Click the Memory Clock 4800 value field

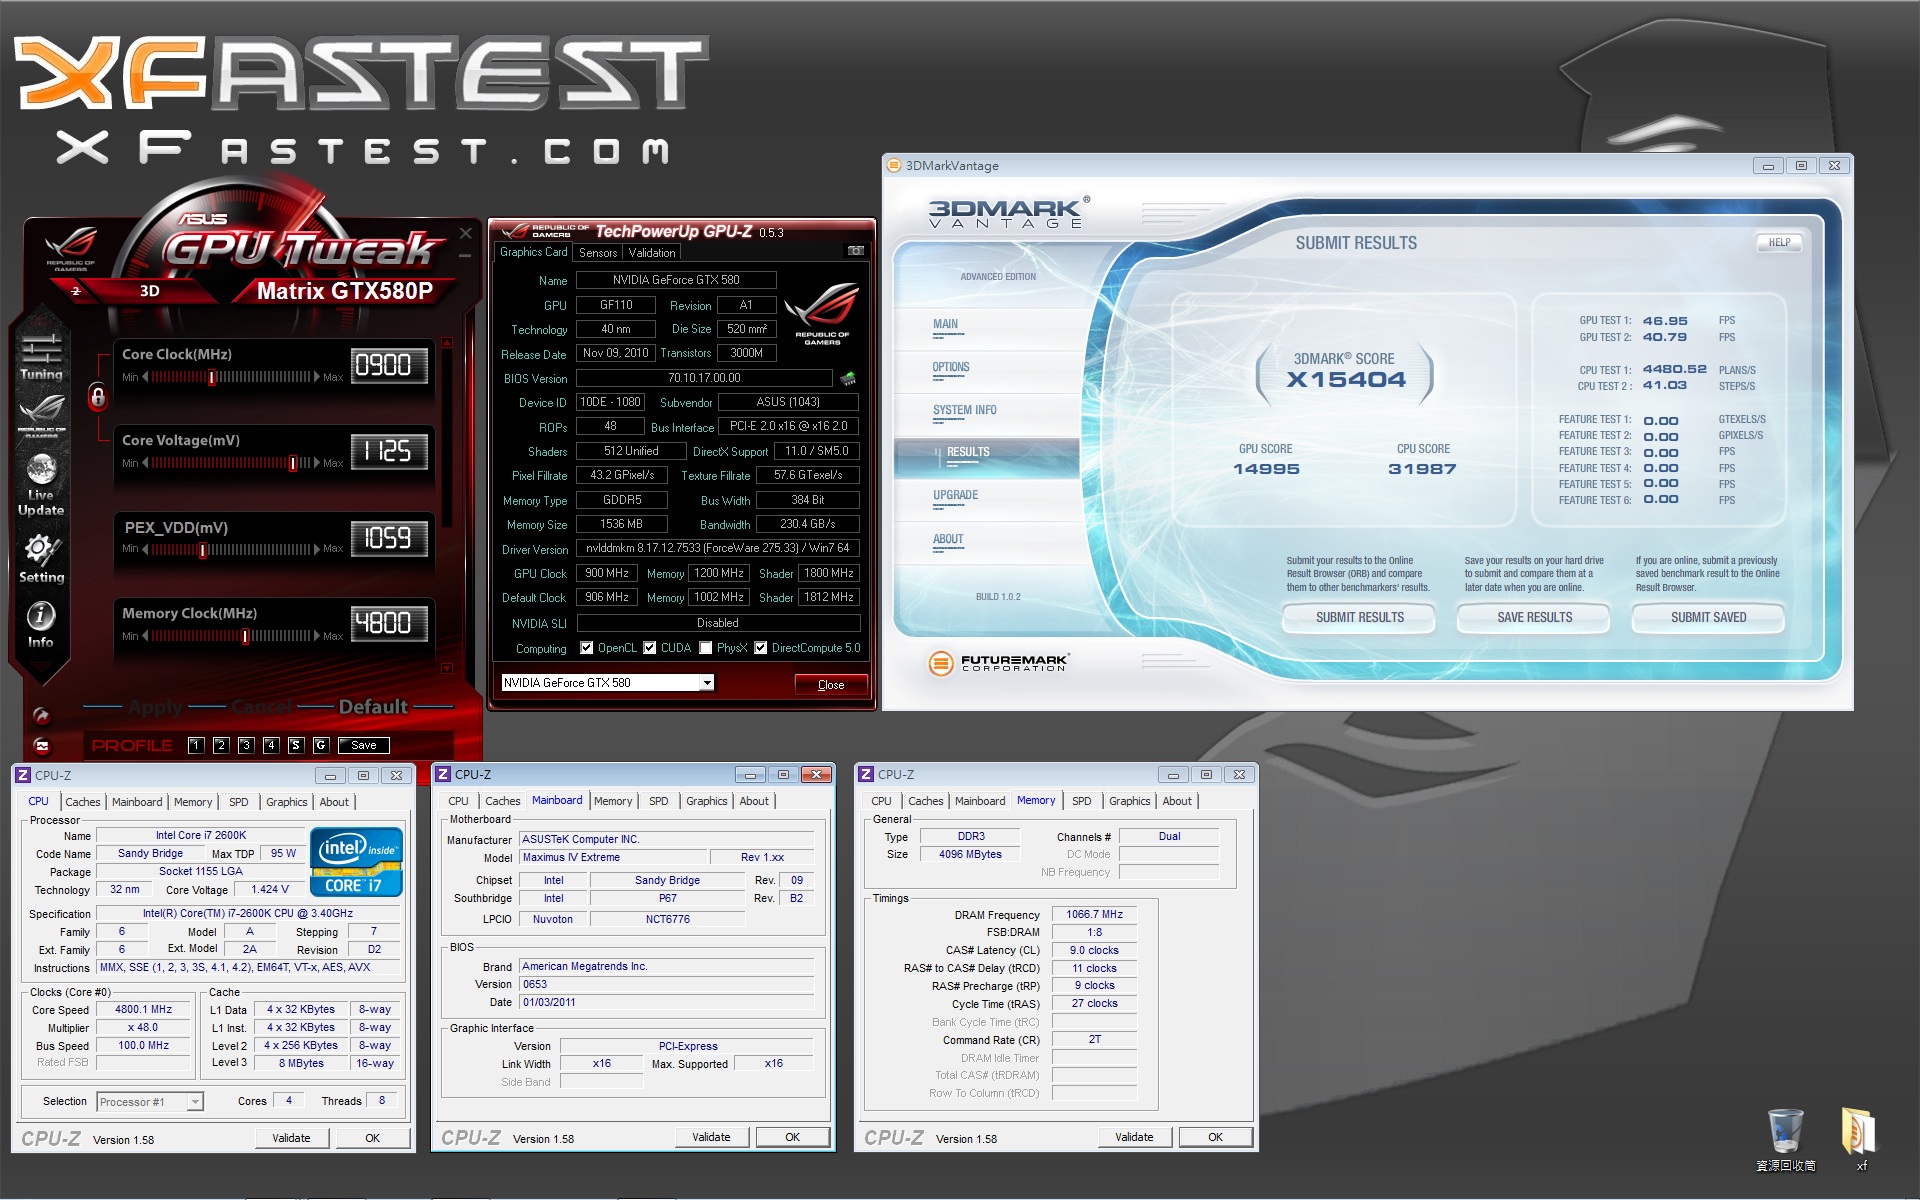point(389,623)
